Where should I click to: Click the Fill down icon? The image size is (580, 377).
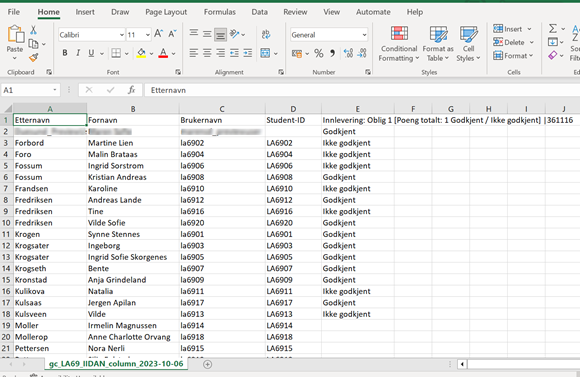[553, 42]
